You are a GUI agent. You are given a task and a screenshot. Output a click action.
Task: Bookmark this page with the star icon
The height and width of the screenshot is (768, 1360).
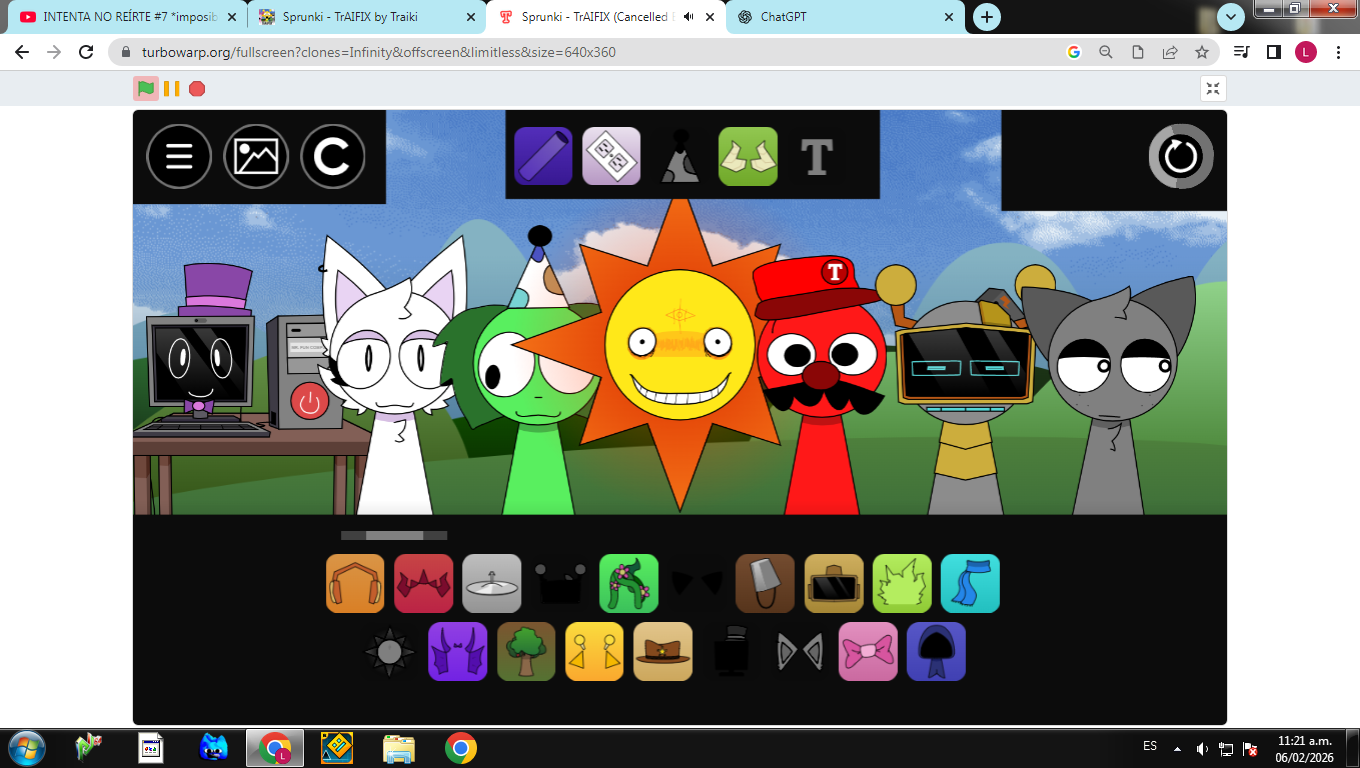tap(1202, 52)
